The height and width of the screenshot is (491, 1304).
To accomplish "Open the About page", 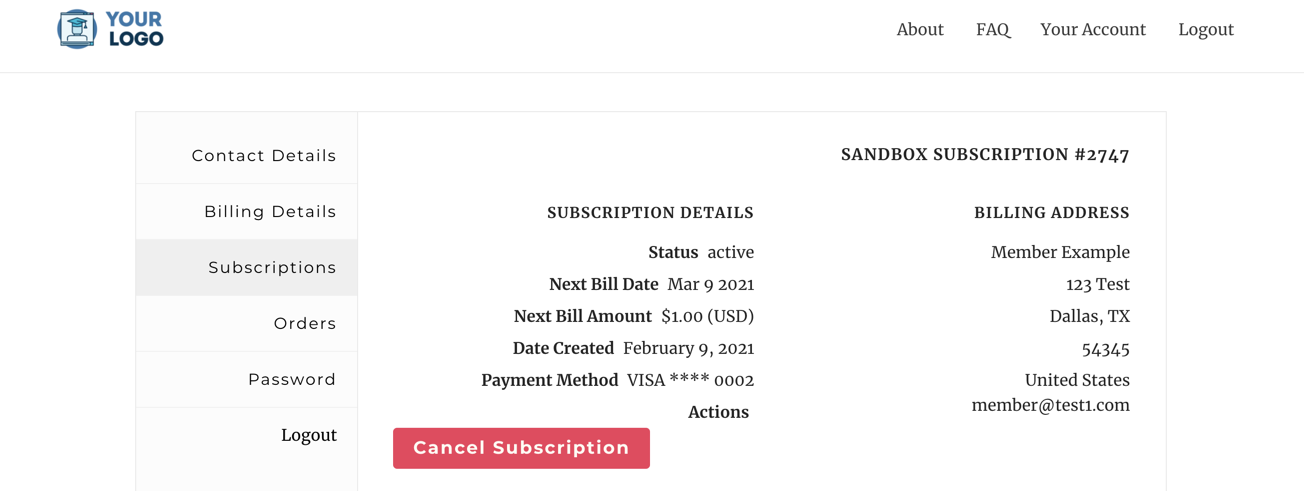I will click(920, 29).
